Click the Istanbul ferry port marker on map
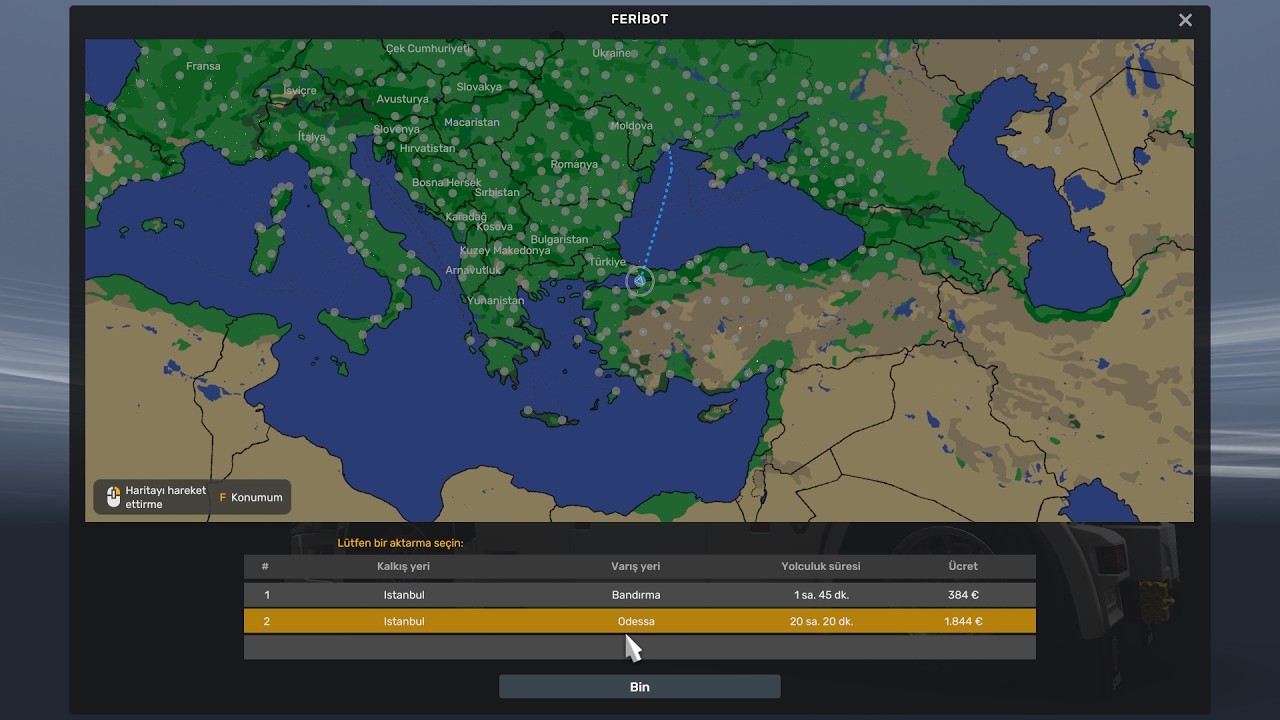The height and width of the screenshot is (720, 1280). click(640, 281)
